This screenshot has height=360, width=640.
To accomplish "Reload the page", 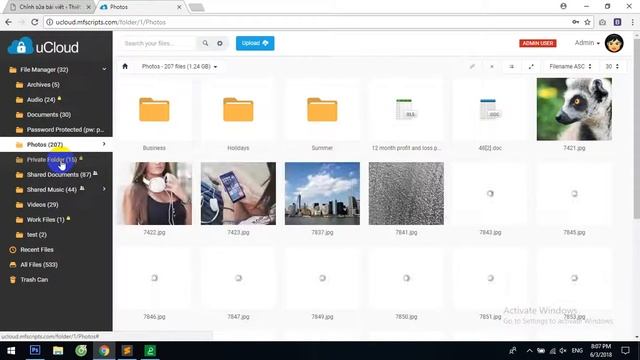I will click(35, 22).
